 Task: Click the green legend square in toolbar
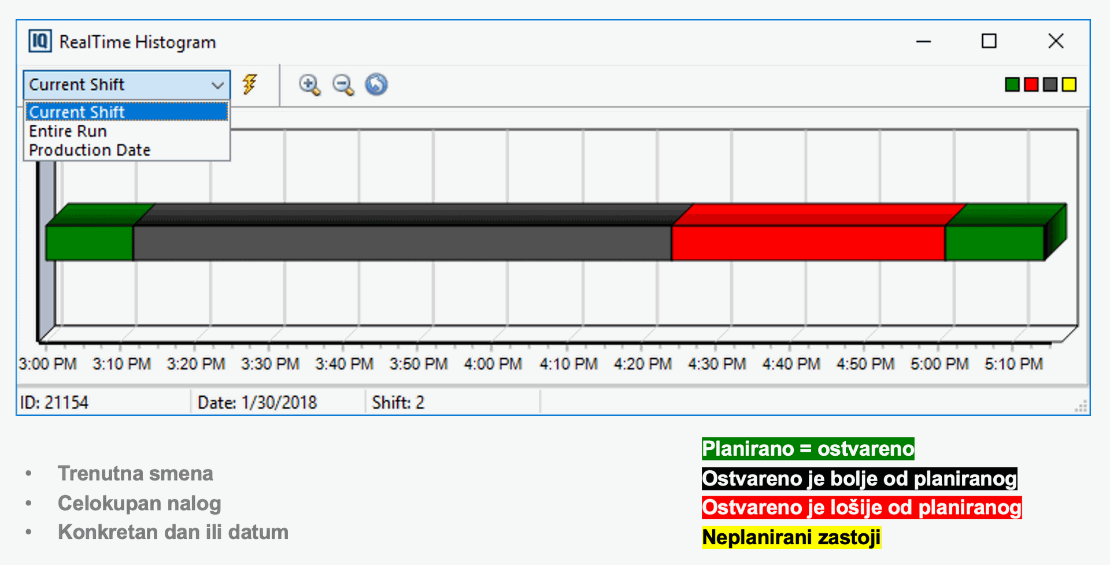coord(1012,85)
